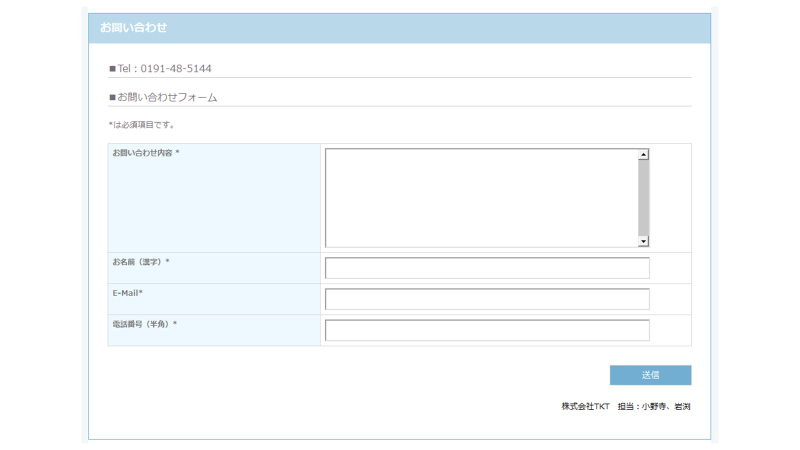Click the textarea scrollbar up arrow
This screenshot has width=800, height=450.
point(643,154)
